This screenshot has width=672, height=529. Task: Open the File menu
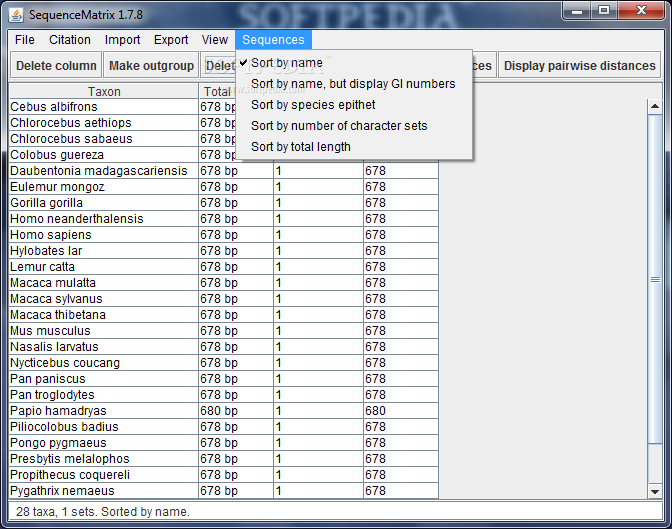(x=24, y=40)
